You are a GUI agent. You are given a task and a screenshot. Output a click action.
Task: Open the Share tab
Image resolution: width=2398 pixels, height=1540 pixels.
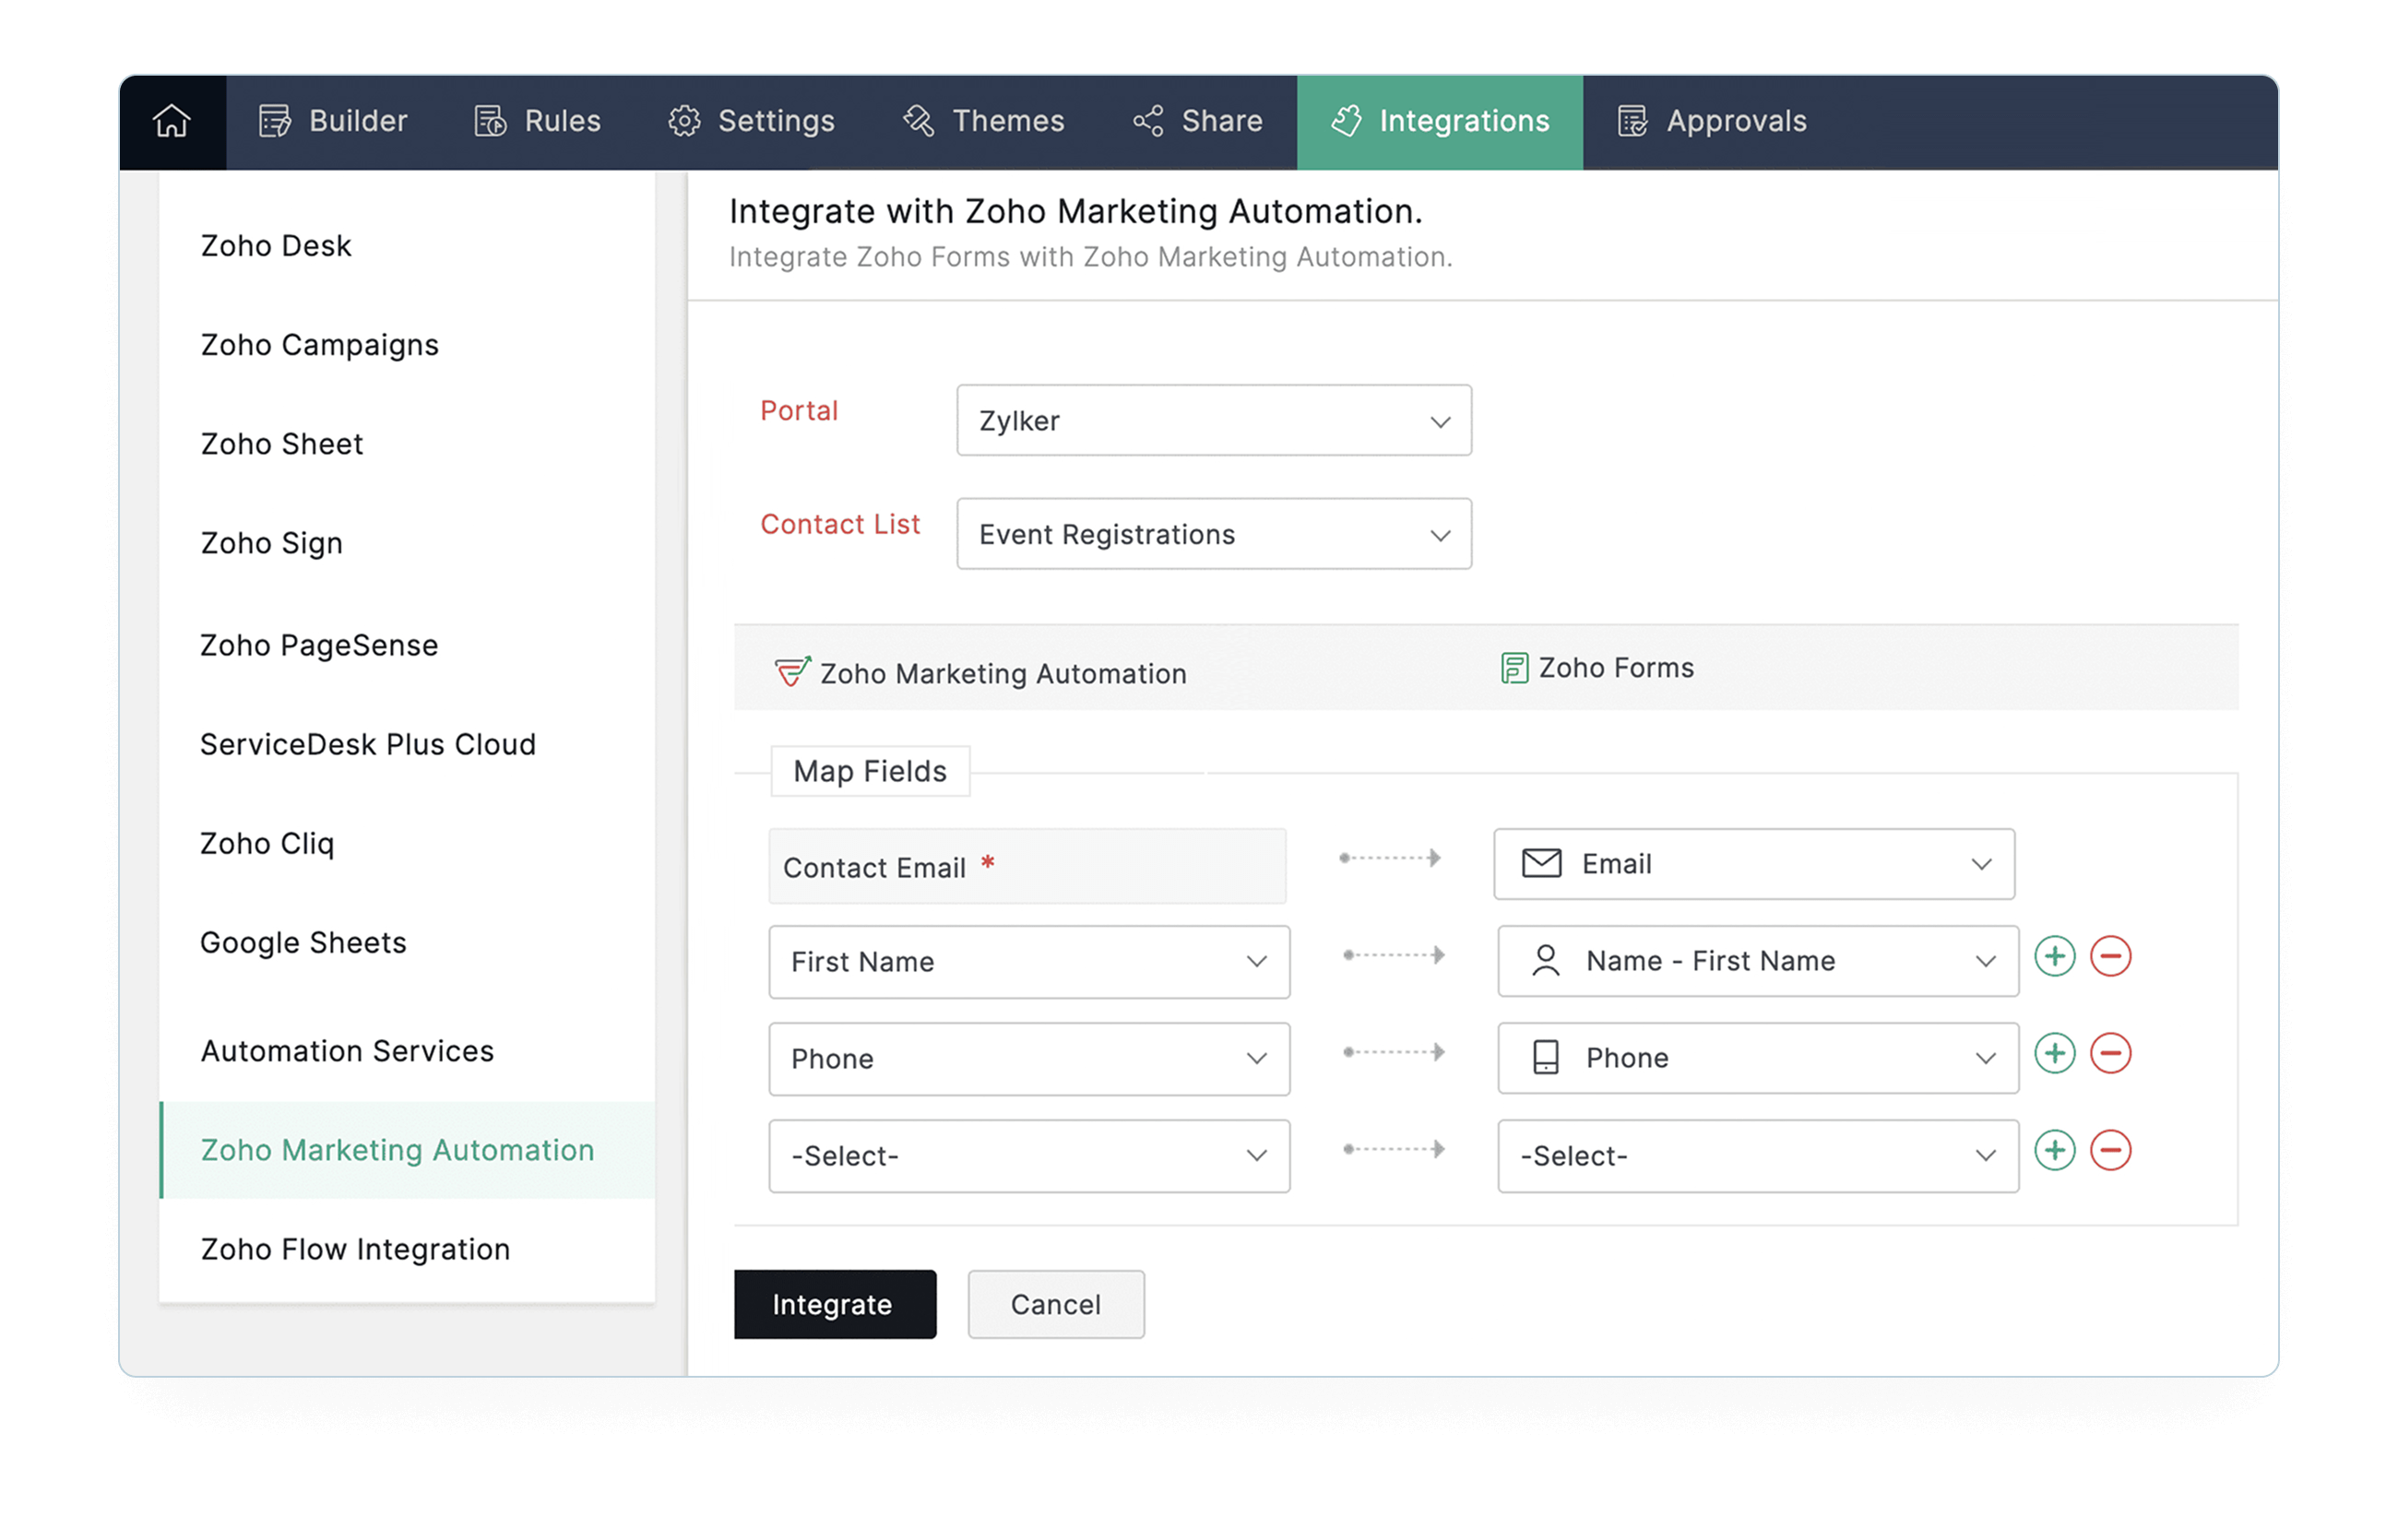click(1197, 121)
